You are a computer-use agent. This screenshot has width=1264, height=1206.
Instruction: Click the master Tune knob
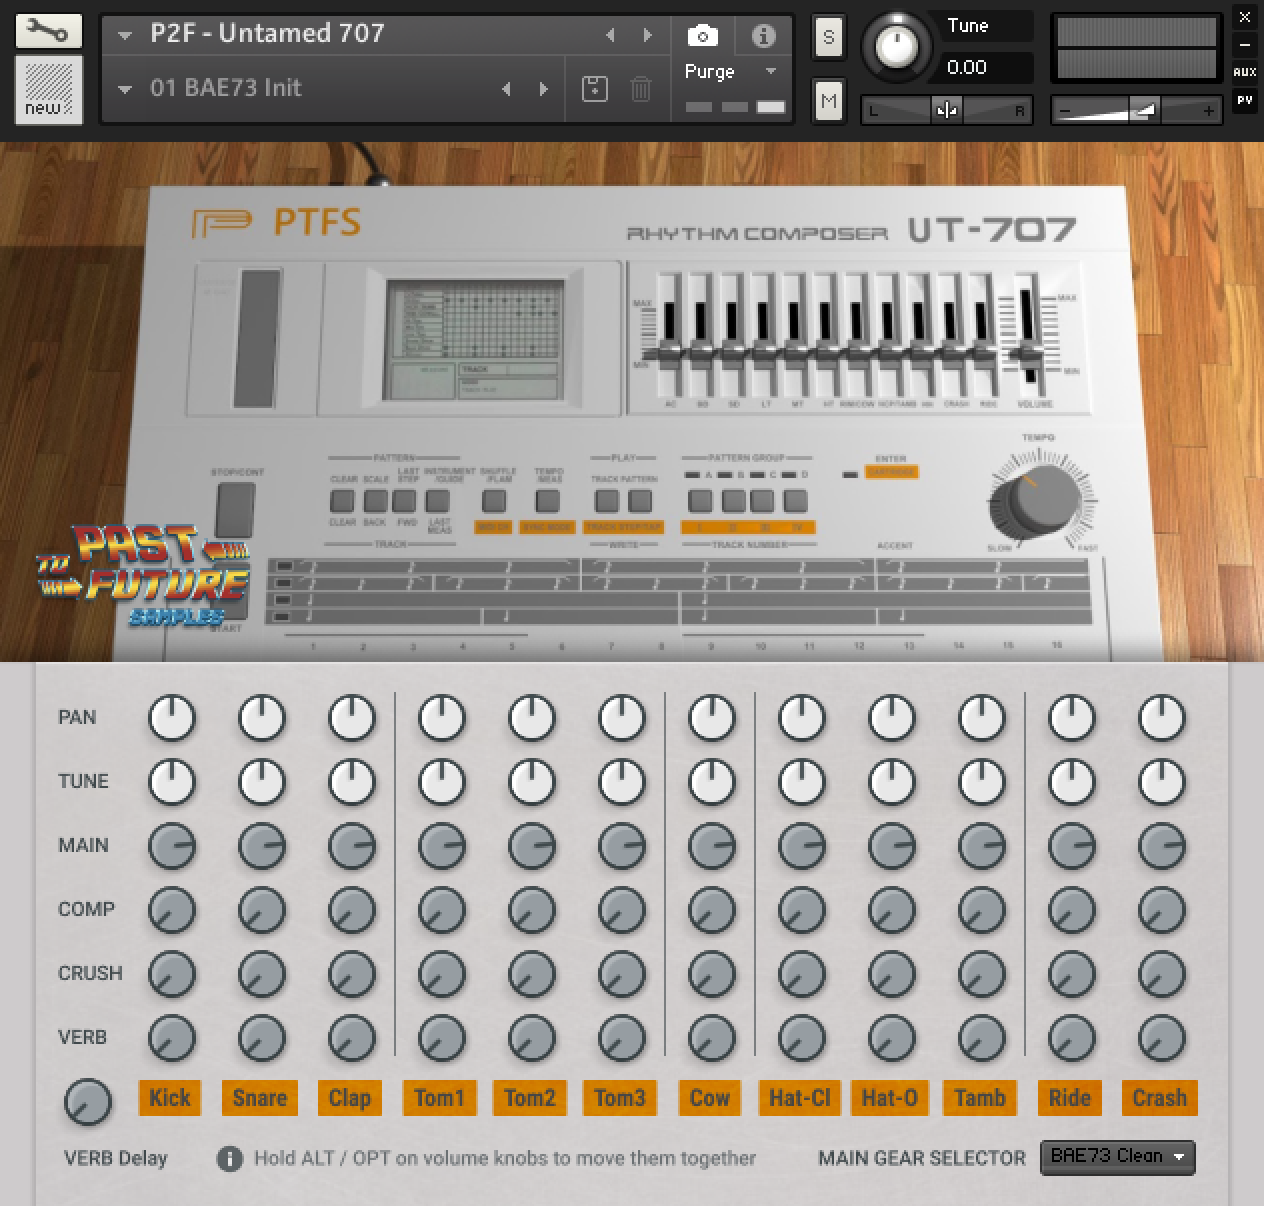click(x=897, y=47)
